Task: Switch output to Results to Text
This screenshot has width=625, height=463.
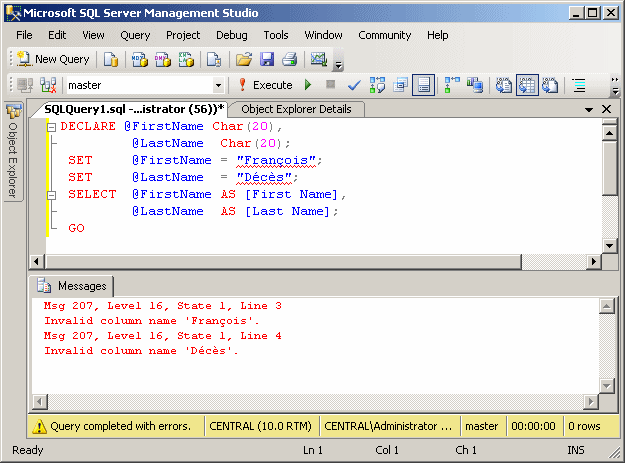Action: coord(504,85)
